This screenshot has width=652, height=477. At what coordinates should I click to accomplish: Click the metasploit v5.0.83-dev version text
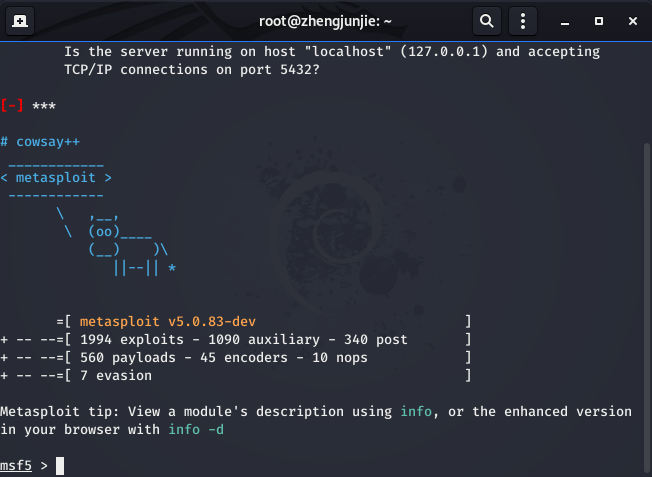pos(168,321)
